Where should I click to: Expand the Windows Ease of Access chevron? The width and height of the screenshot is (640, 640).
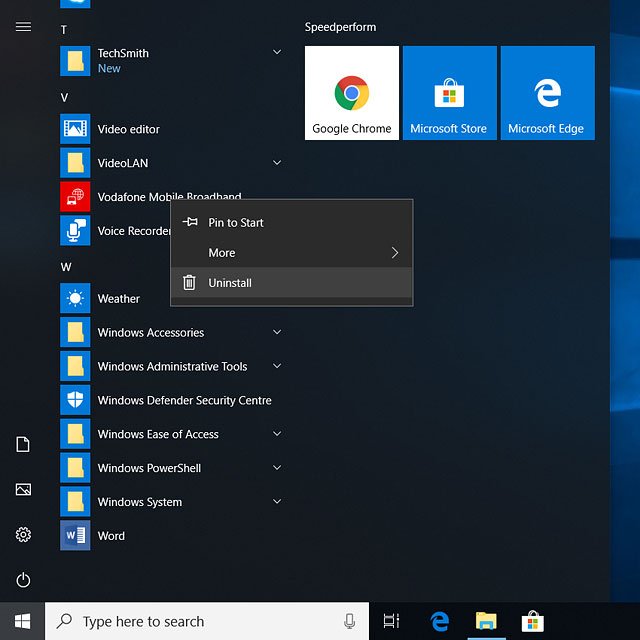point(277,433)
